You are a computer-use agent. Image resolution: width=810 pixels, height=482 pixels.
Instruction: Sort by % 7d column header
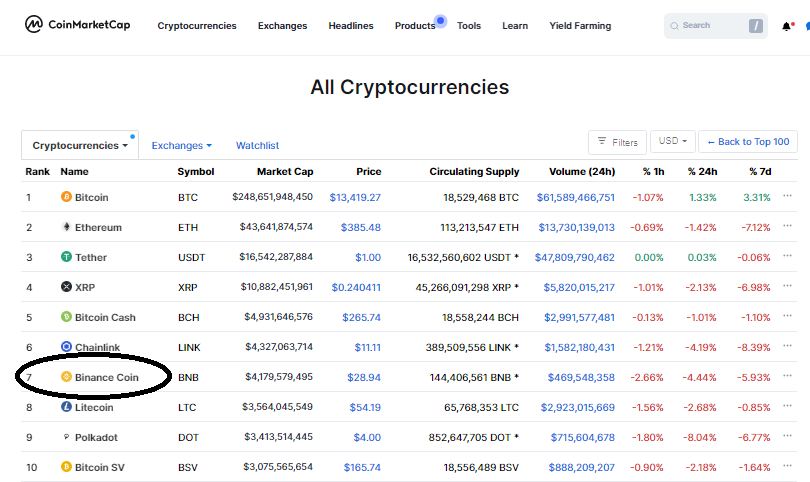[x=760, y=172]
